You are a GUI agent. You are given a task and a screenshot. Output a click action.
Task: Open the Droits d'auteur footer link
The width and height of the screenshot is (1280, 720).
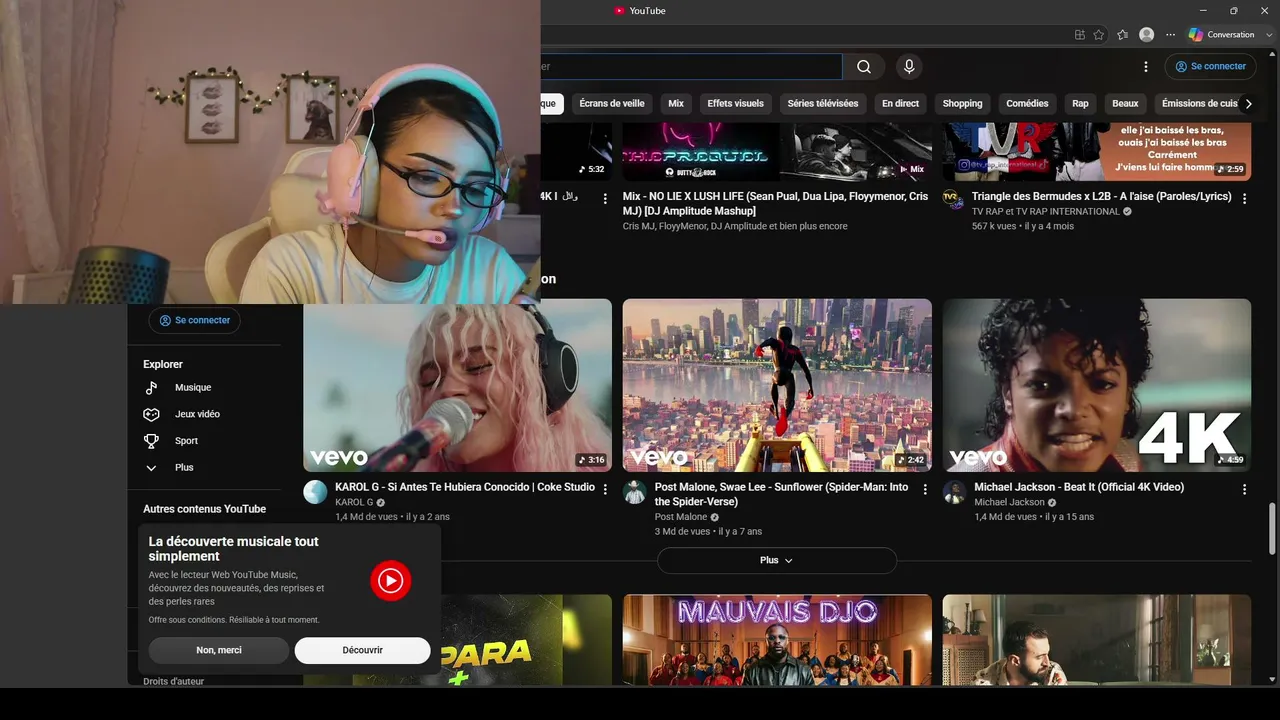173,682
